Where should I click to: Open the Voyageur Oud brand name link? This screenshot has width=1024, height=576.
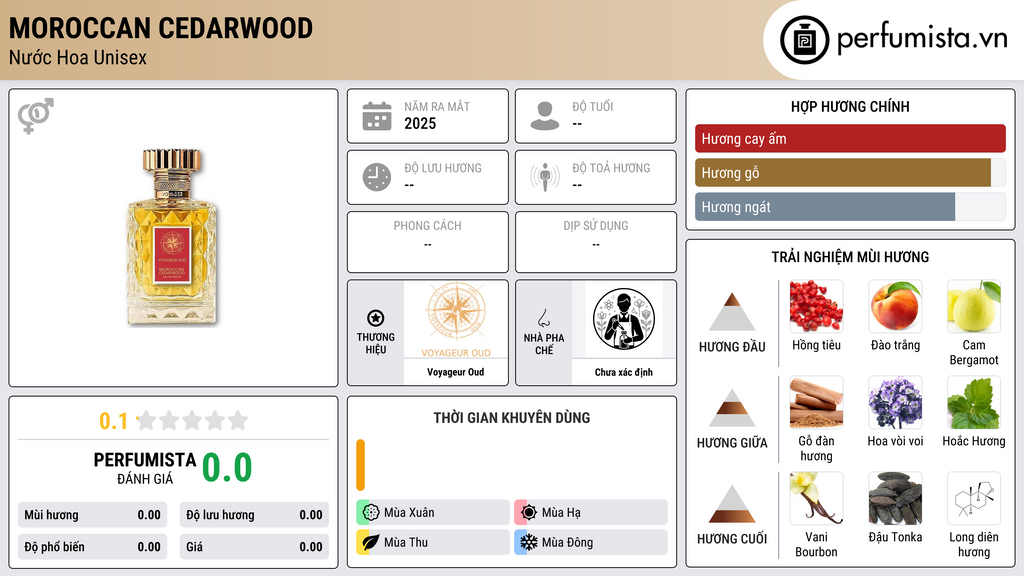pyautogui.click(x=456, y=372)
